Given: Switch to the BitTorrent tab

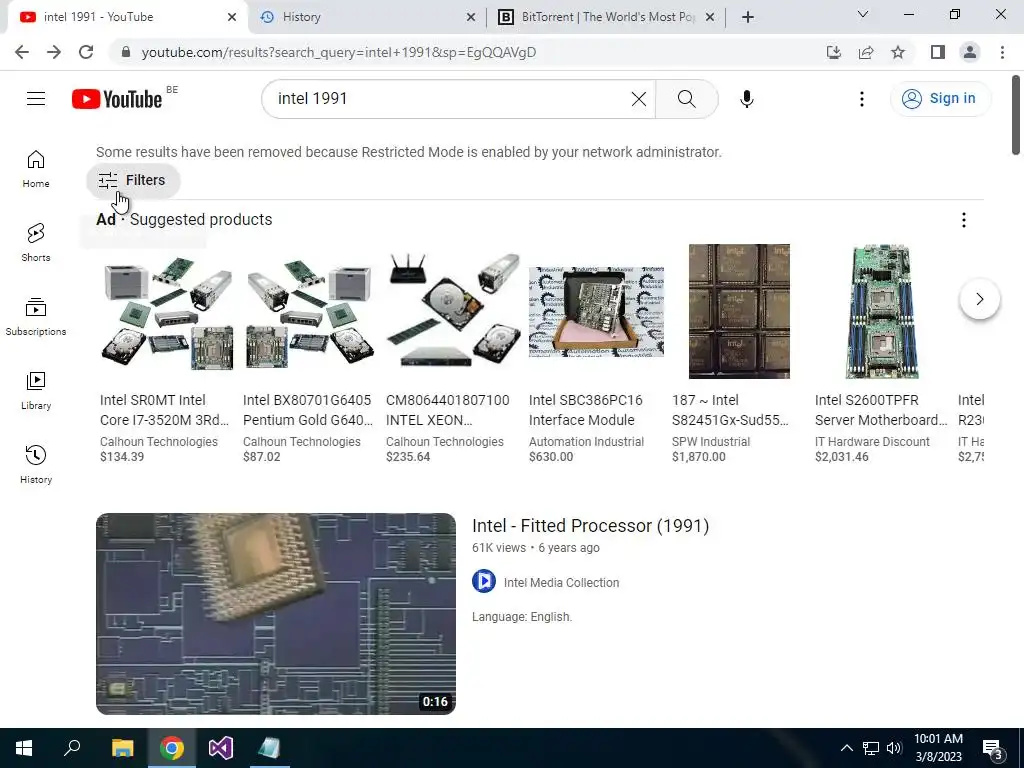Looking at the screenshot, I should (605, 17).
